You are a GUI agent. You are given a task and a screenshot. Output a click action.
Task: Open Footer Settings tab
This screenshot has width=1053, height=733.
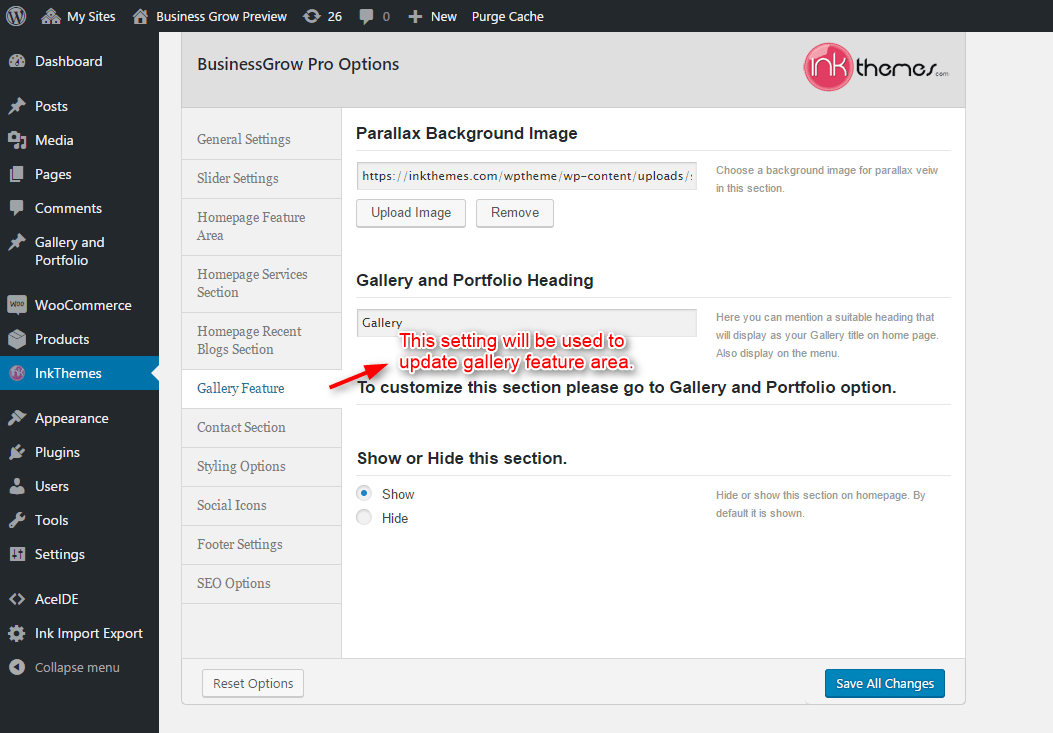coord(261,544)
